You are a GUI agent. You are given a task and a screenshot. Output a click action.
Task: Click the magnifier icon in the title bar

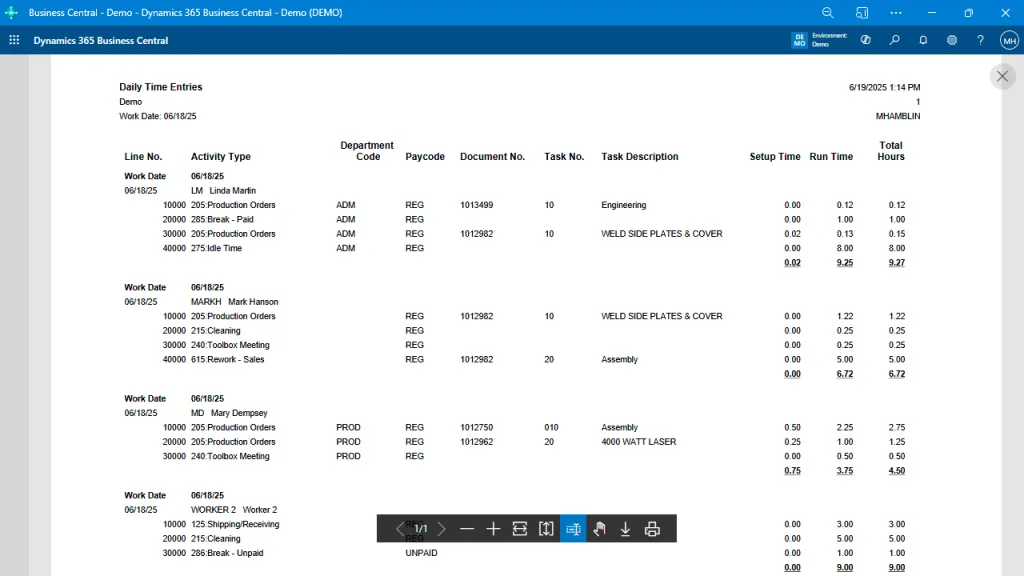click(827, 12)
